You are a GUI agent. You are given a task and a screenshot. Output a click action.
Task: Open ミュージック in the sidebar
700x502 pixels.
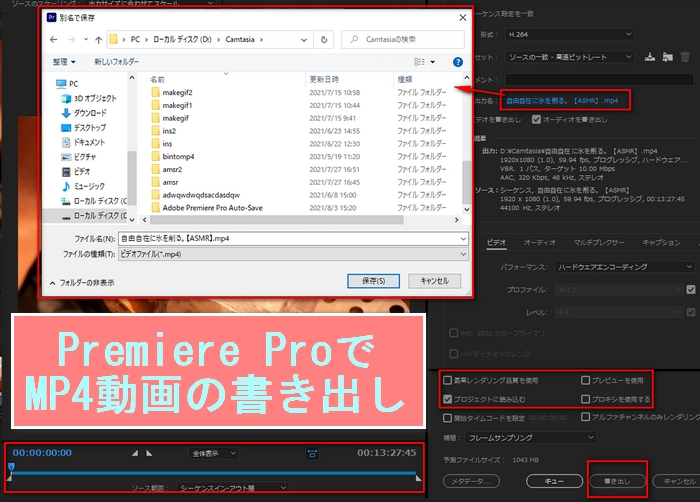(83, 186)
